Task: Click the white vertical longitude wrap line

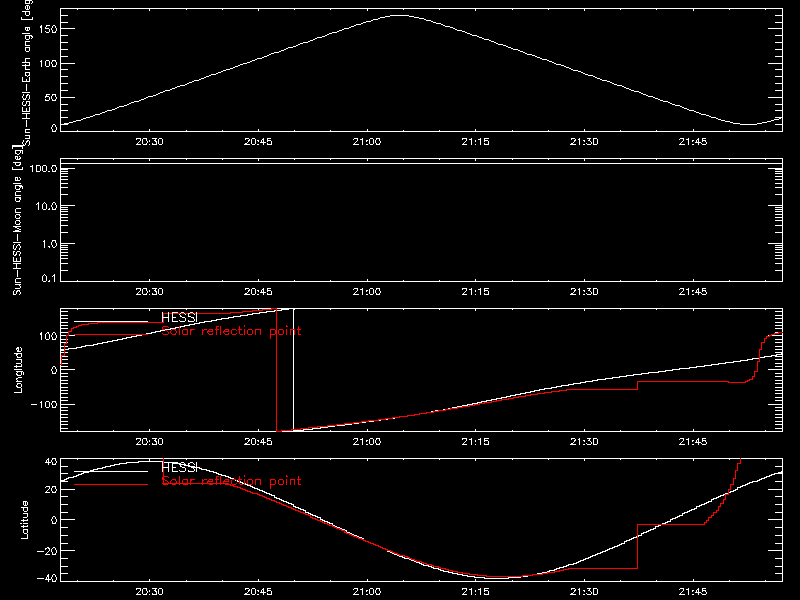Action: pos(293,369)
